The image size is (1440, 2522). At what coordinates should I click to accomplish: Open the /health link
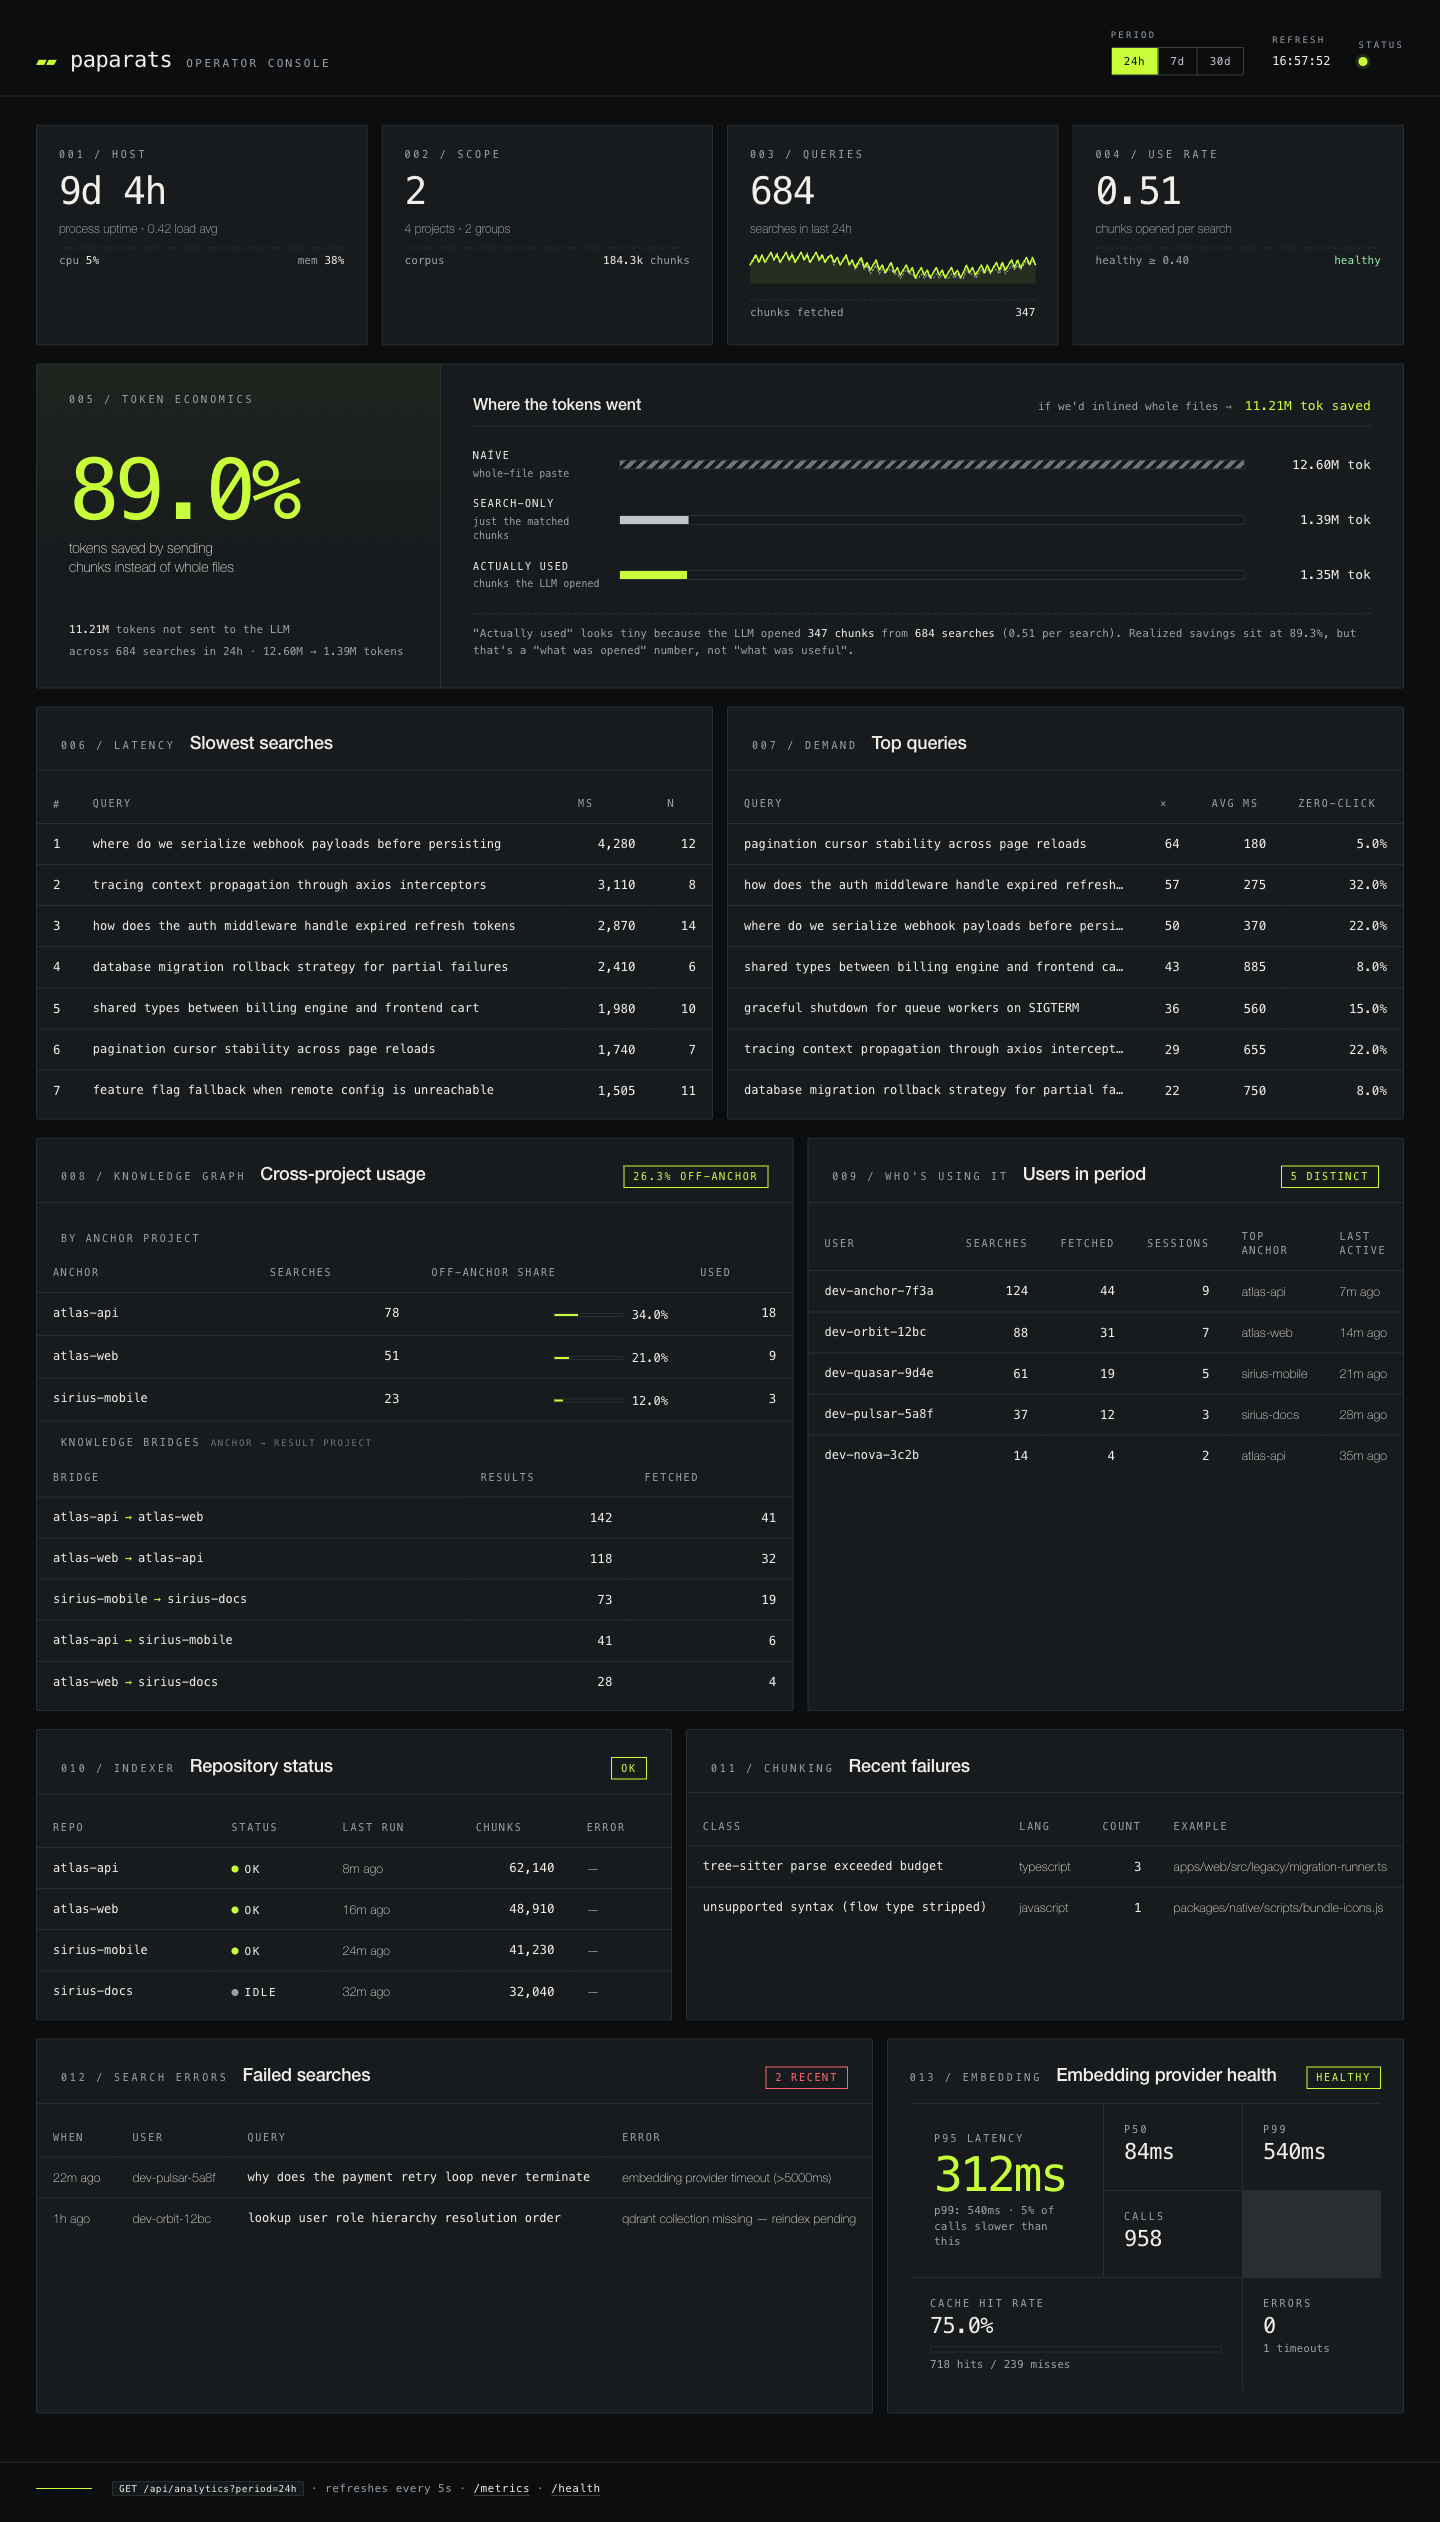click(x=575, y=2488)
